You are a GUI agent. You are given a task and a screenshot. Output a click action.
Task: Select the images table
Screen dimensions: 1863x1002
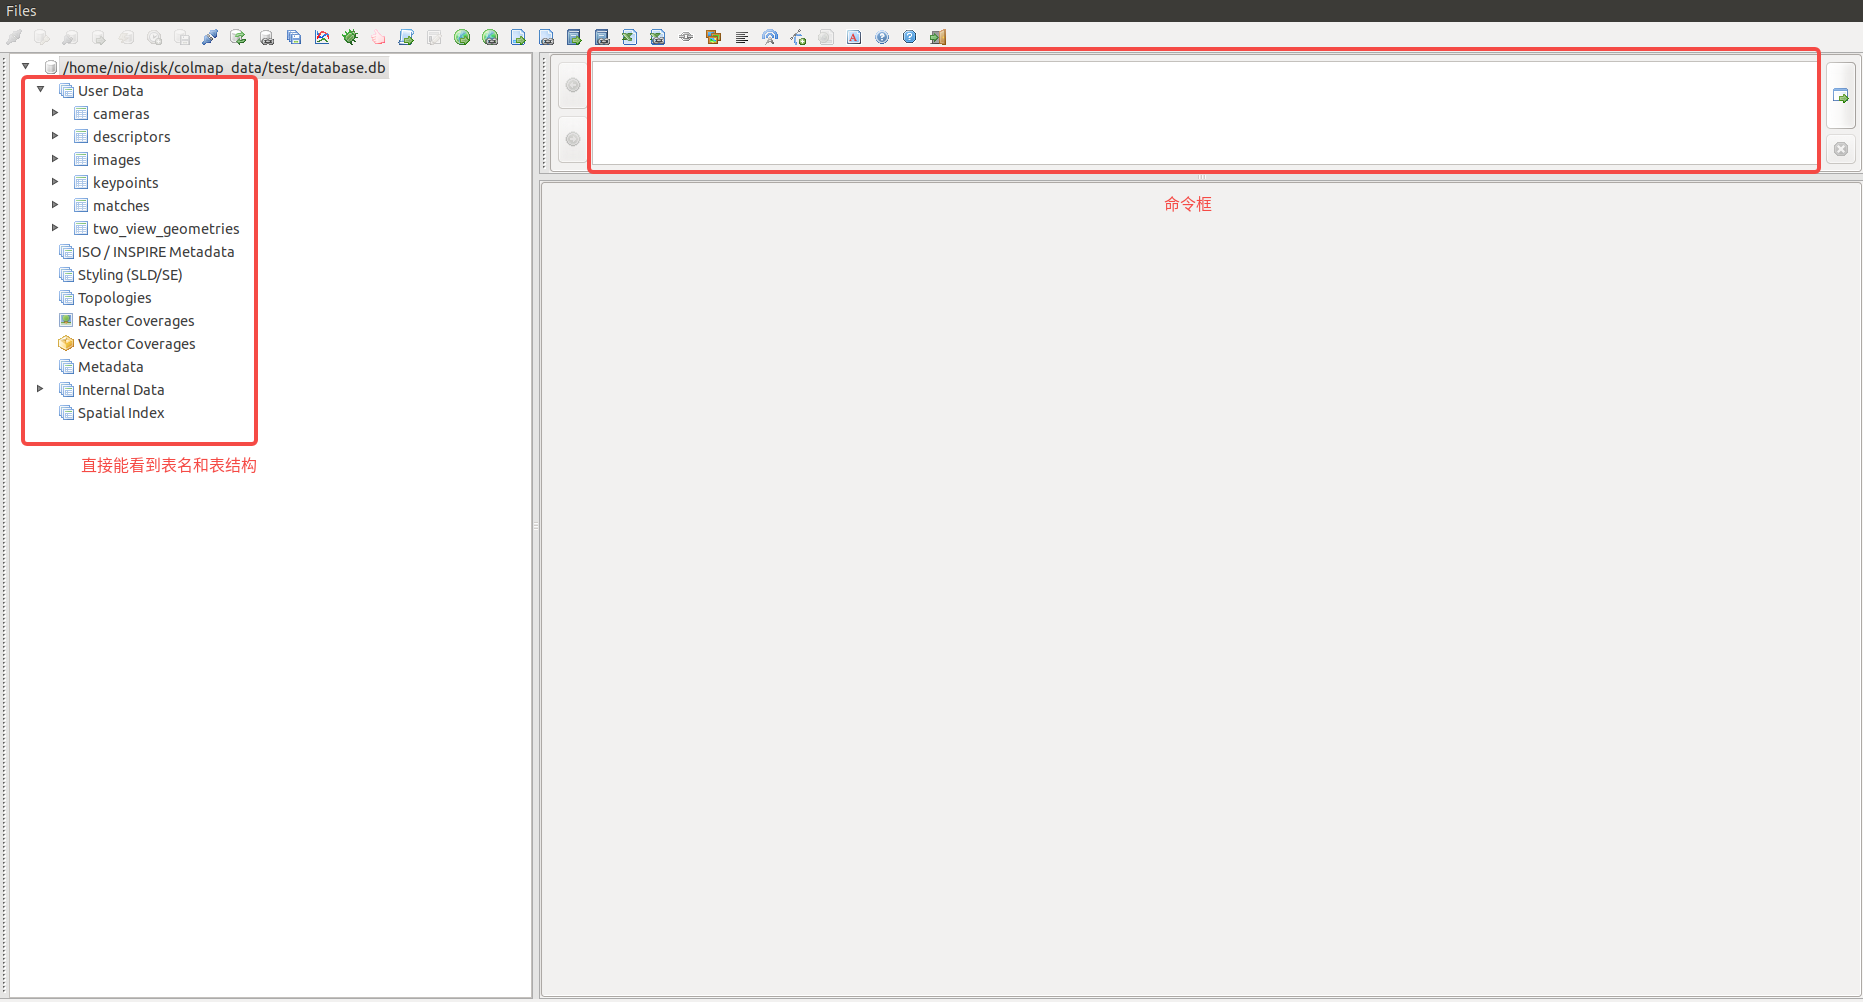116,160
